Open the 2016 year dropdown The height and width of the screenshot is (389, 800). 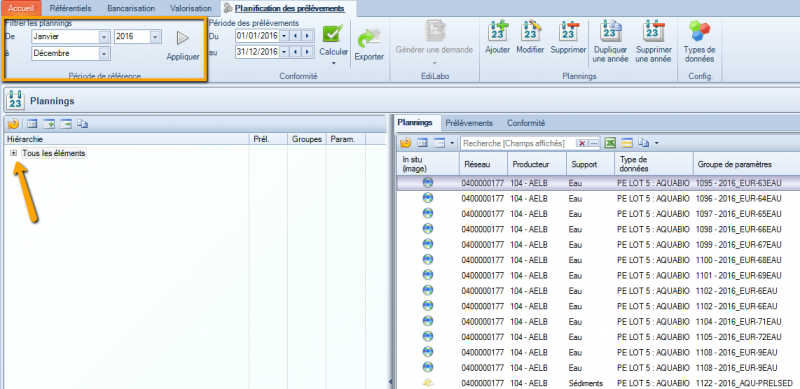tap(155, 37)
